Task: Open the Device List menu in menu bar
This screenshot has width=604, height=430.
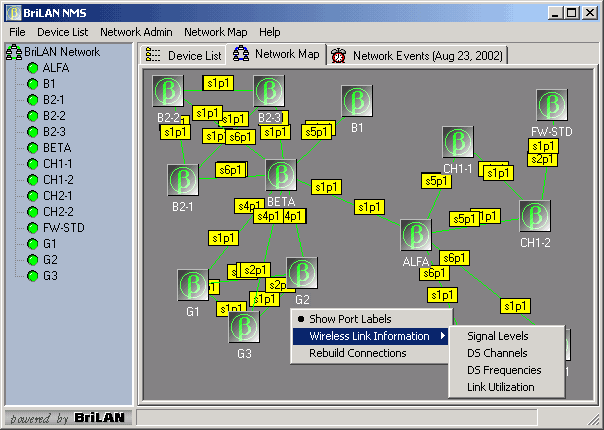Action: [62, 32]
